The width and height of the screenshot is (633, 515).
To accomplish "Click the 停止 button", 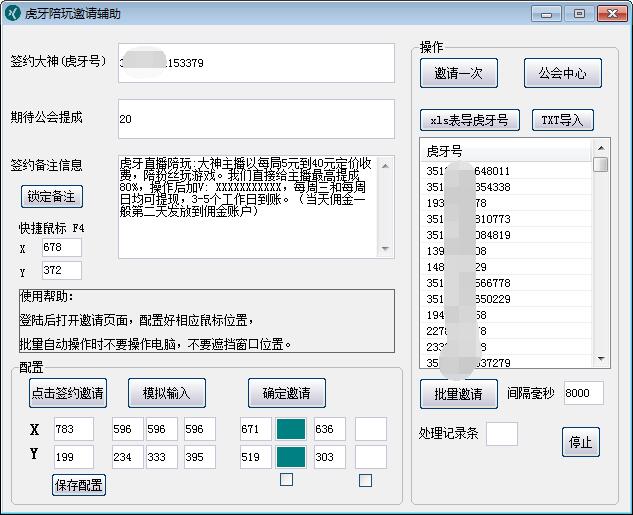I will [x=581, y=442].
